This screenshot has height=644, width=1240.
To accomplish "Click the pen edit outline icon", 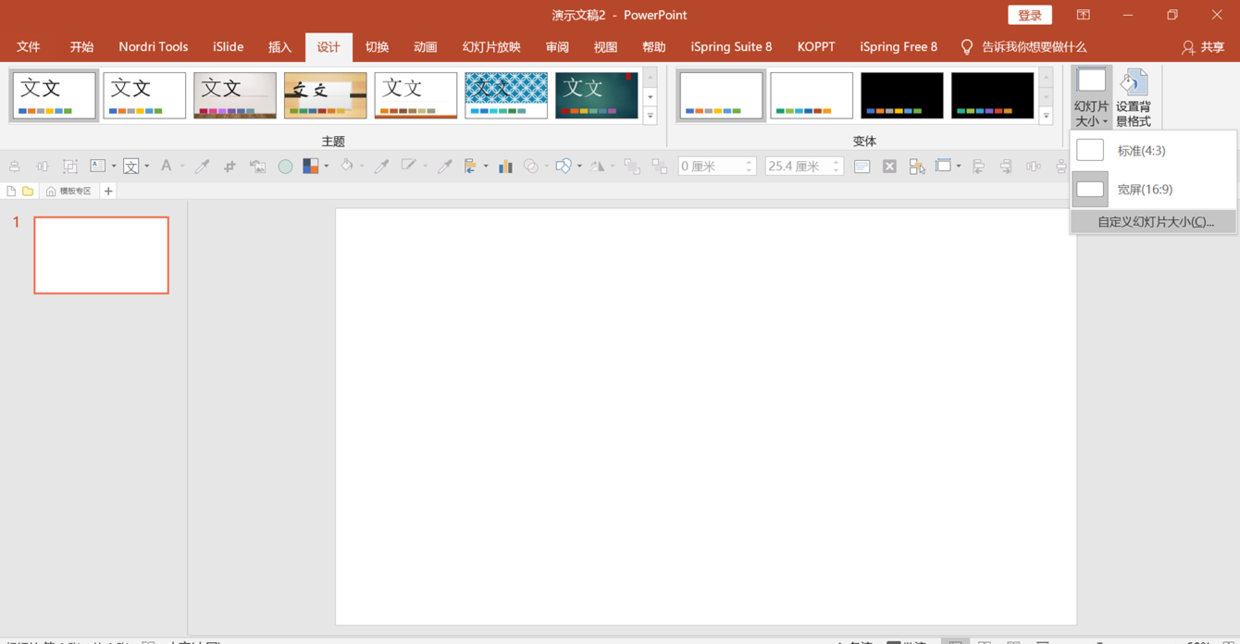I will [x=409, y=166].
